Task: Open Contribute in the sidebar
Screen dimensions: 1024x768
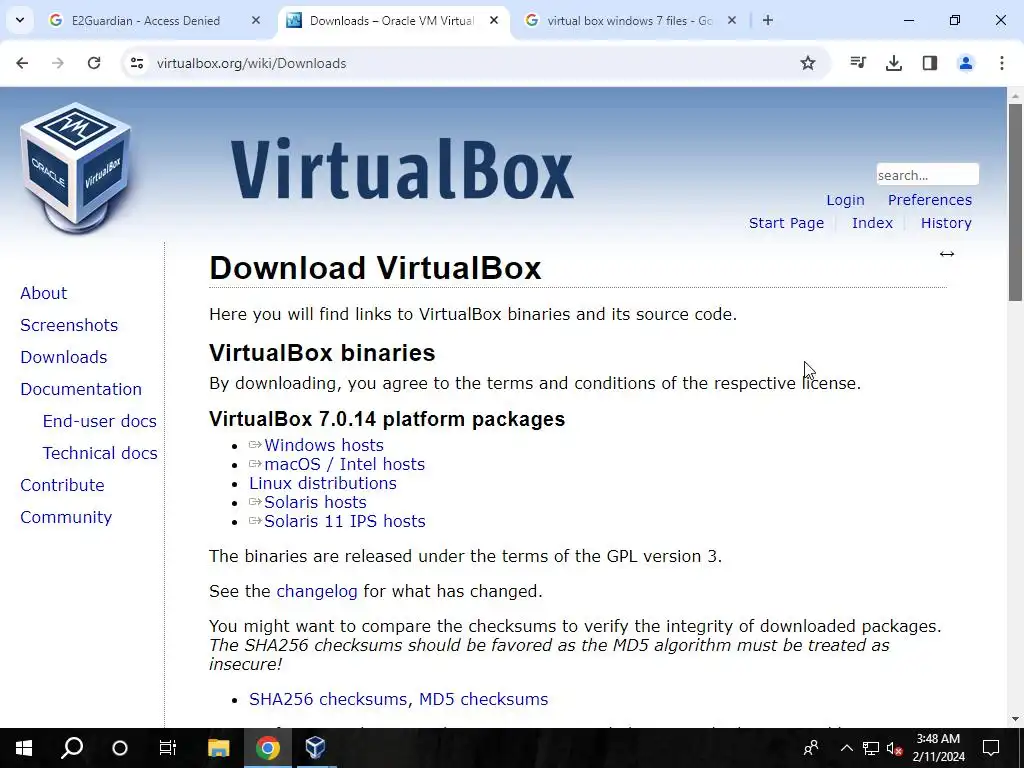Action: pyautogui.click(x=62, y=485)
